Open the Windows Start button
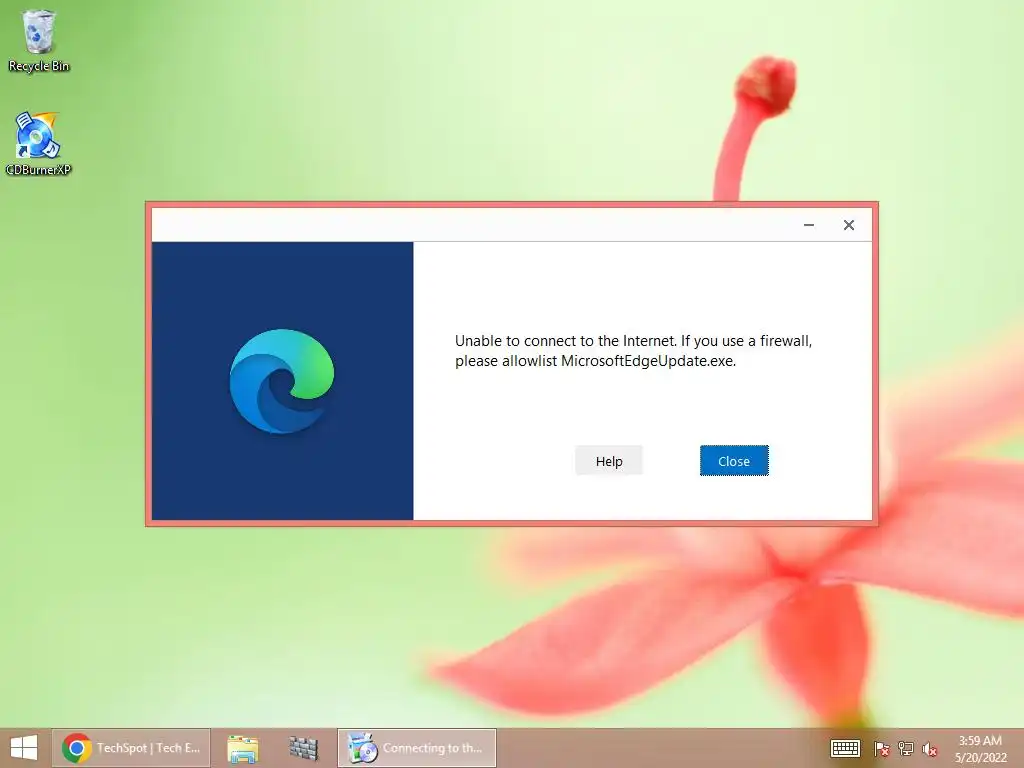The height and width of the screenshot is (768, 1024). [x=24, y=748]
